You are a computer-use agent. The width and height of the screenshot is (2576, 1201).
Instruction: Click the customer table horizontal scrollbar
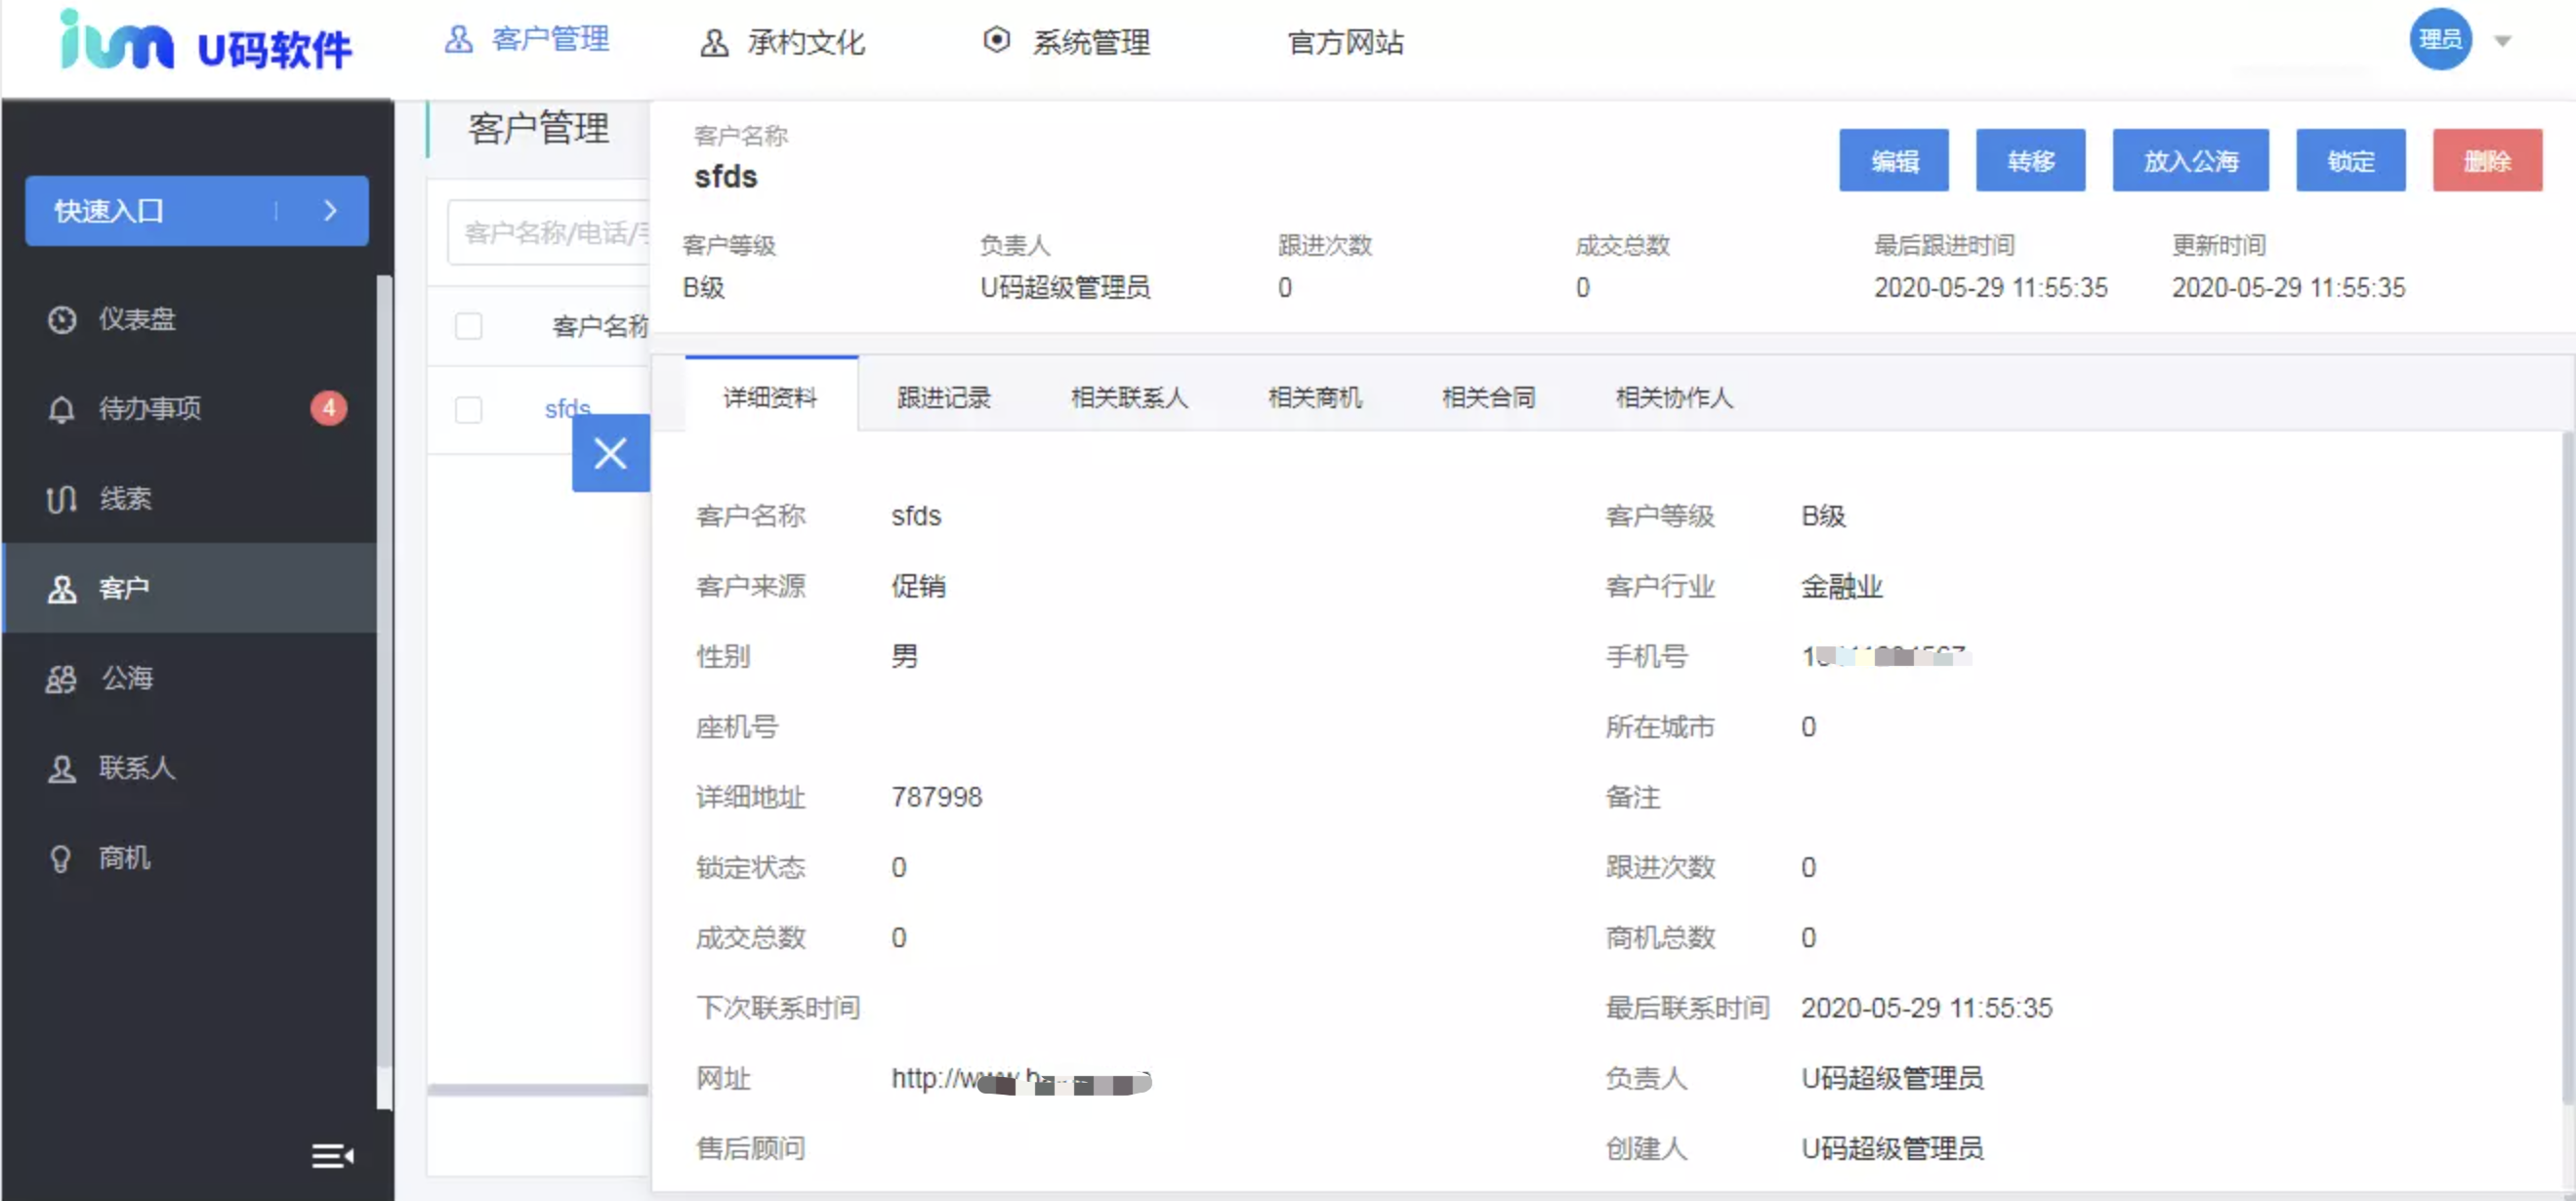point(538,1090)
